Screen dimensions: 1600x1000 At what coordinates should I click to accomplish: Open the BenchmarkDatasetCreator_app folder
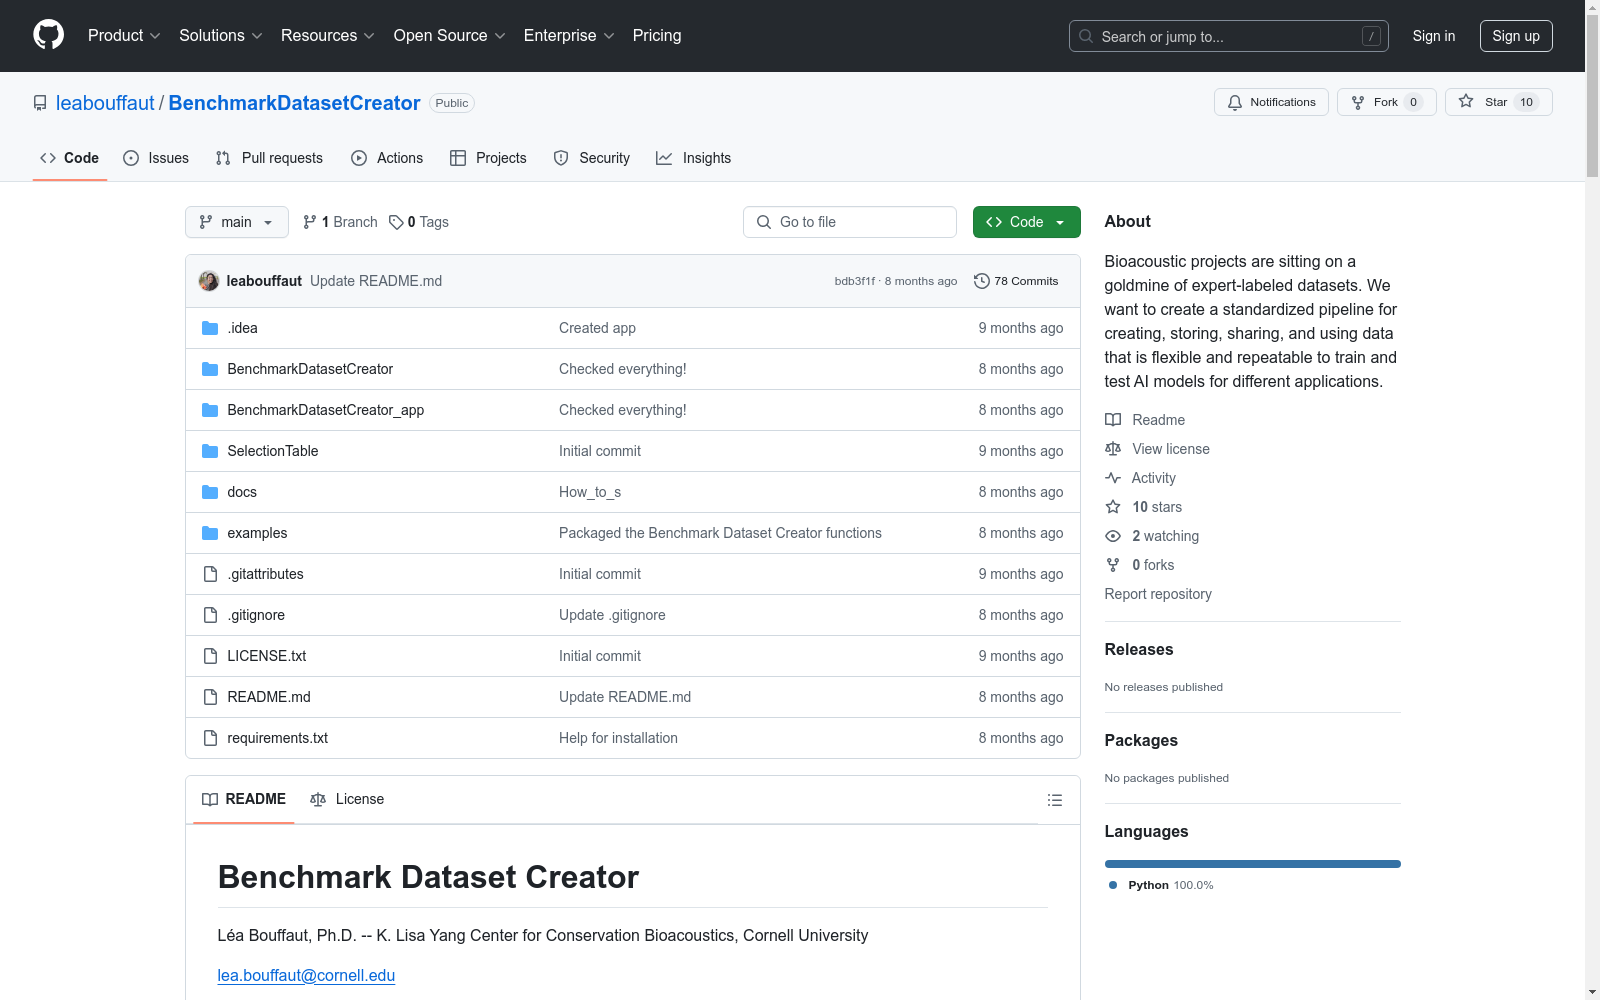coord(325,410)
